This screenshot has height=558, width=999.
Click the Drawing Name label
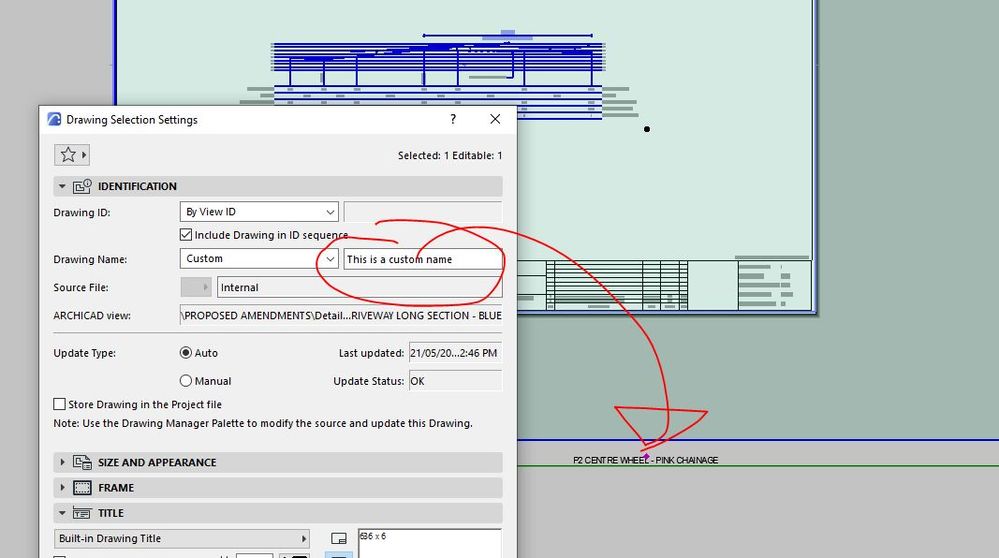click(x=90, y=259)
